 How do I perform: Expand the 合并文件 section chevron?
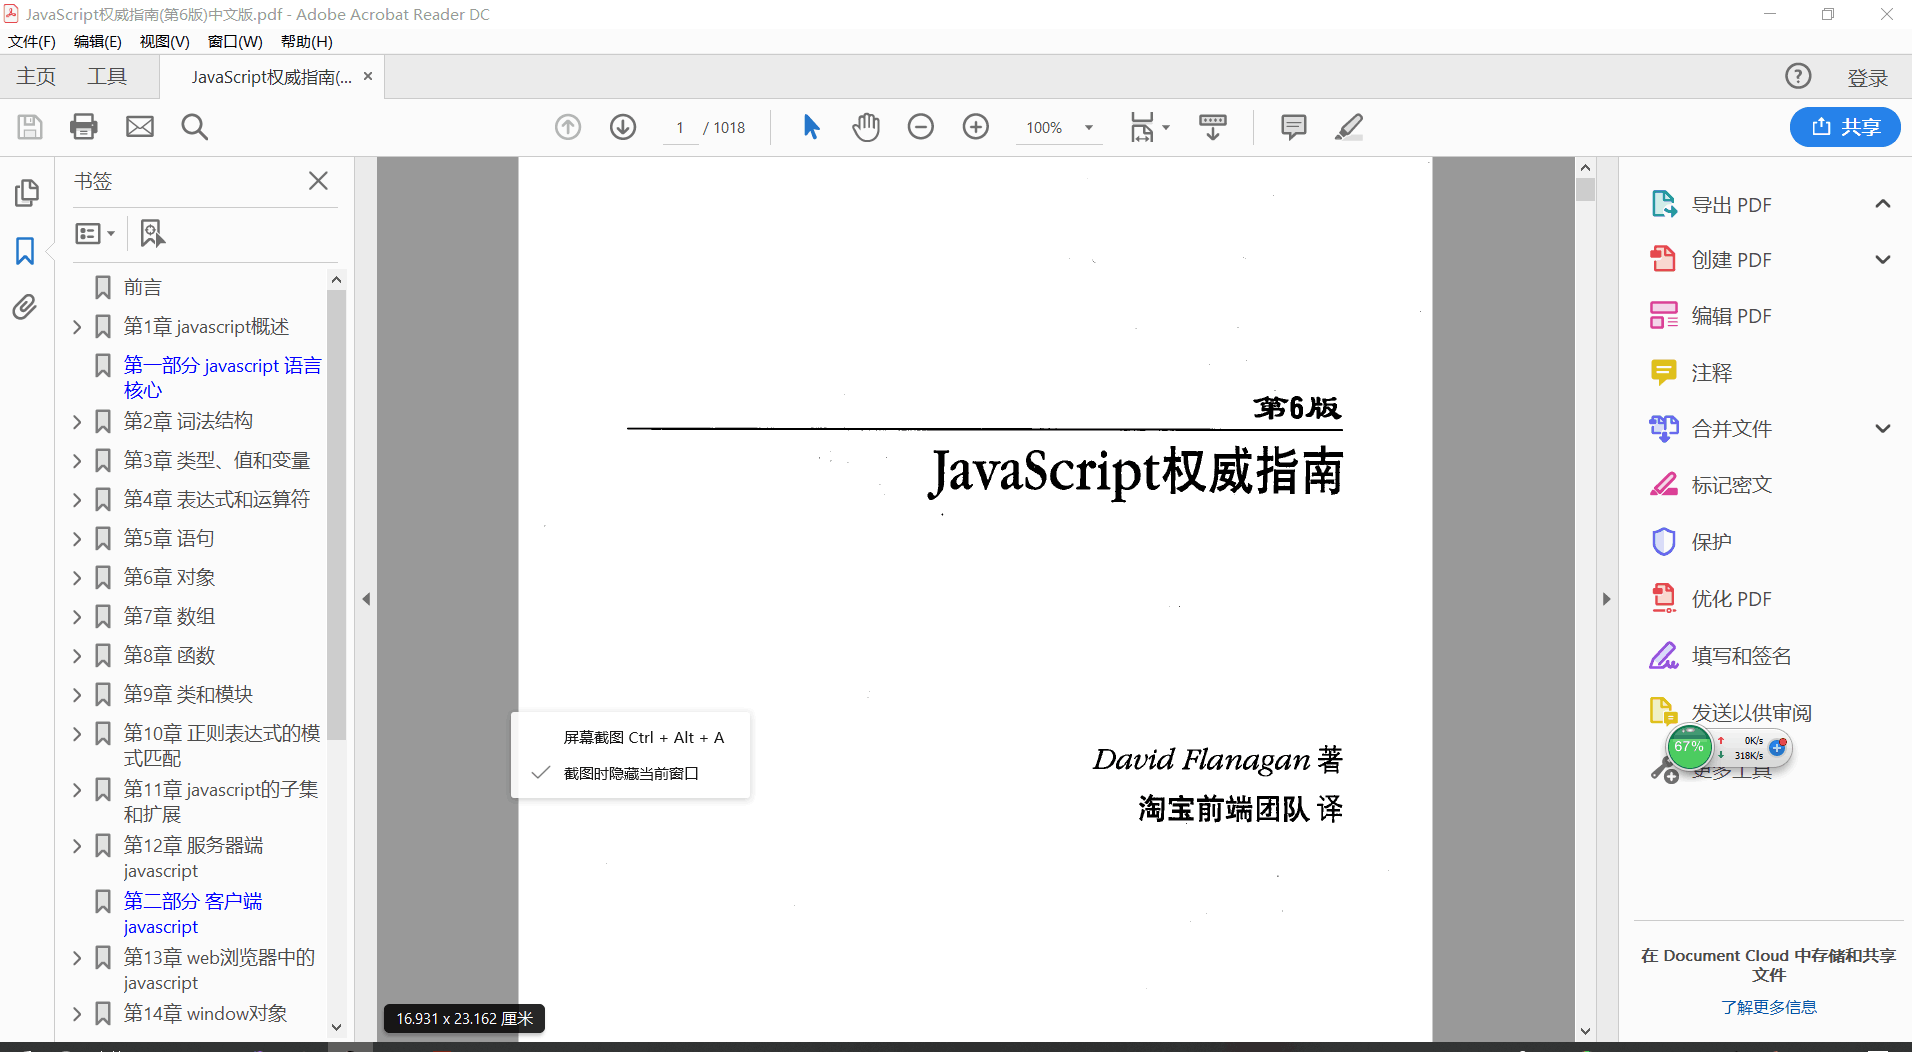[1883, 429]
